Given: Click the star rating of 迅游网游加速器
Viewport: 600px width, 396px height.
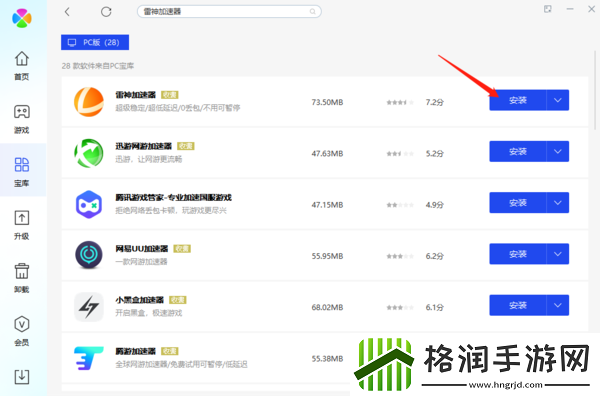Looking at the screenshot, I should pos(400,153).
